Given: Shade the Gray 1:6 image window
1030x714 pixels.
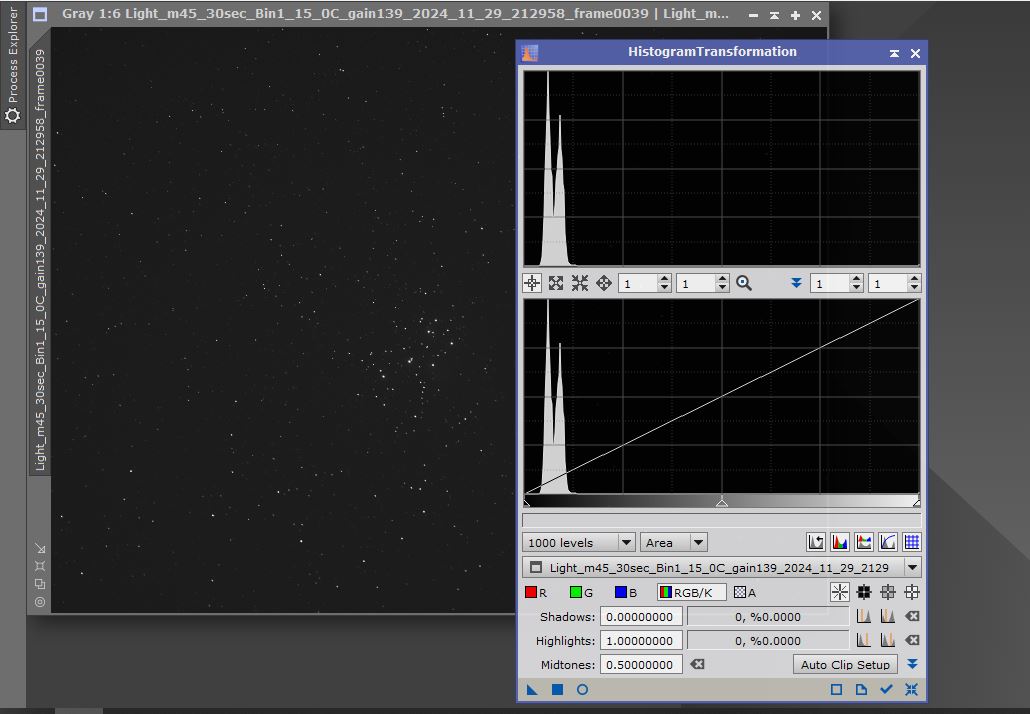Looking at the screenshot, I should (x=774, y=15).
